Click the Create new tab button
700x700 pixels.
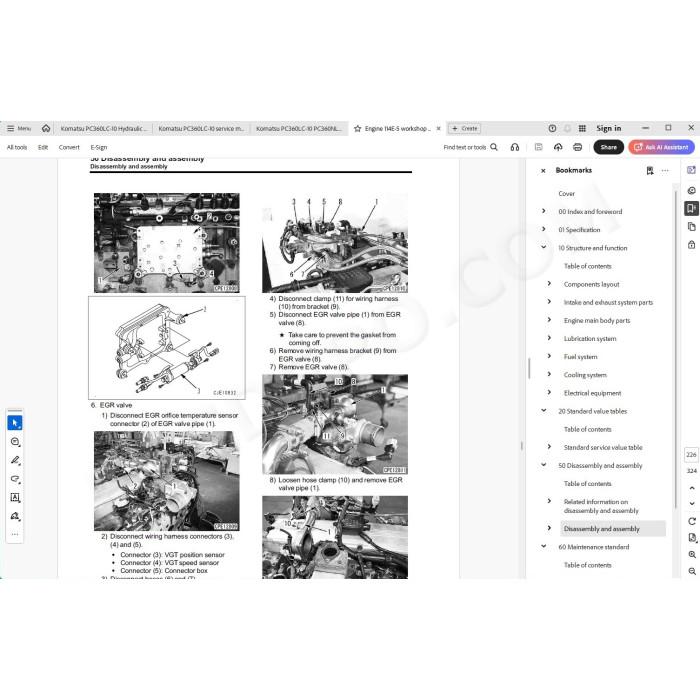[x=464, y=128]
